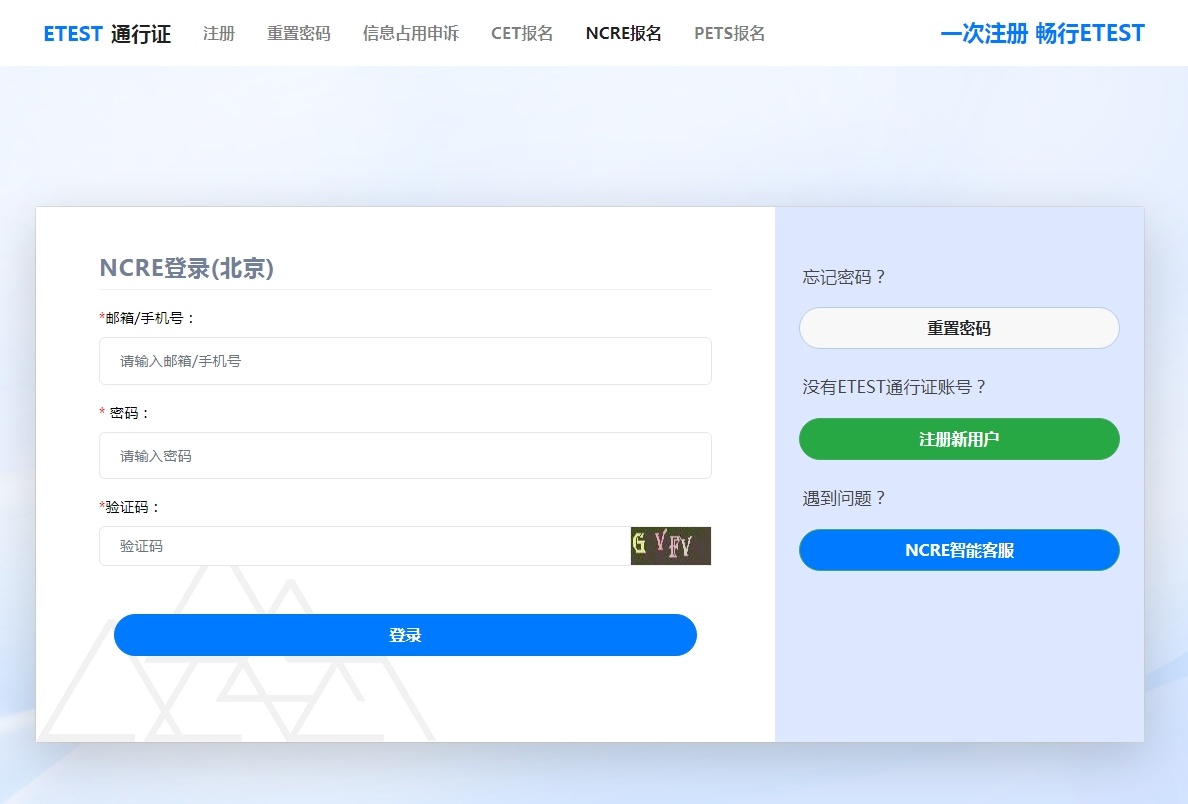Open the 注册 nav item
Screen dimensions: 1188x804
219,34
